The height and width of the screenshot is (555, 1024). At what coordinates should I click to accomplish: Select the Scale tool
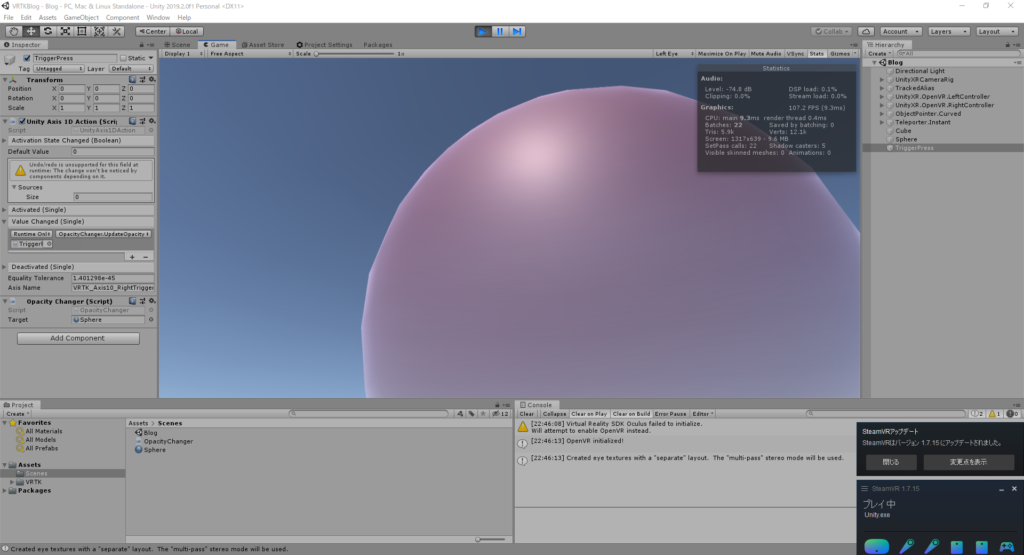point(65,31)
